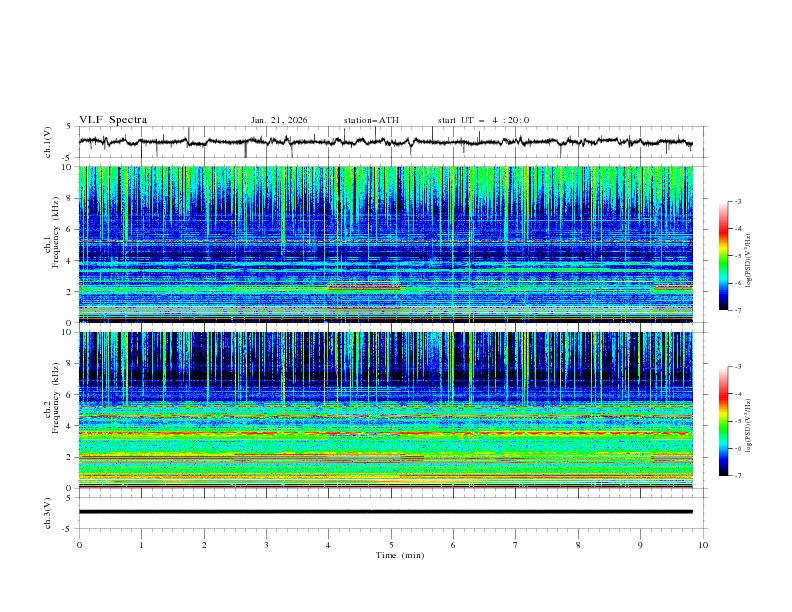792x612 pixels.
Task: Click the "Time (min)" axis label
Action: (400, 555)
